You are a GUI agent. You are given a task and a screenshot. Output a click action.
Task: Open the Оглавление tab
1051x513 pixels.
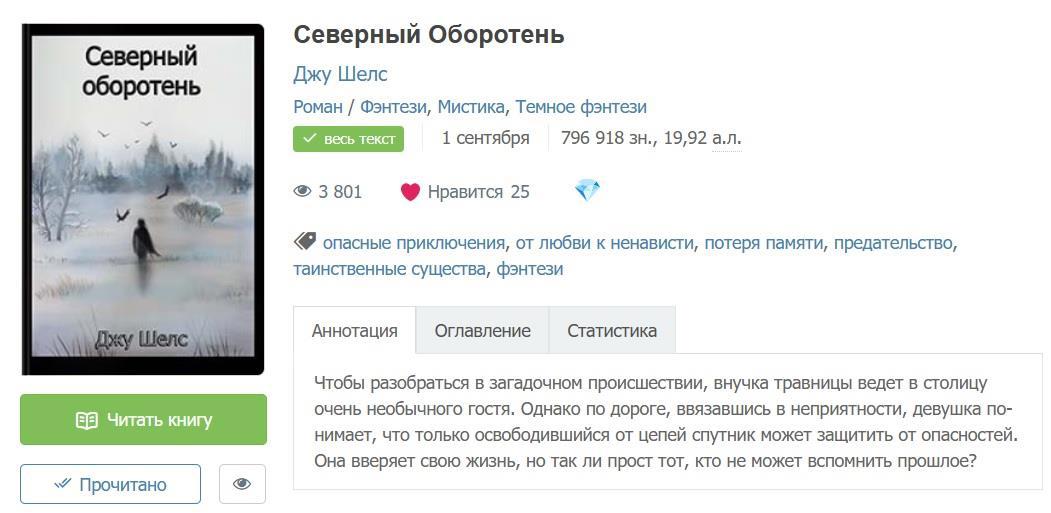[x=482, y=331]
